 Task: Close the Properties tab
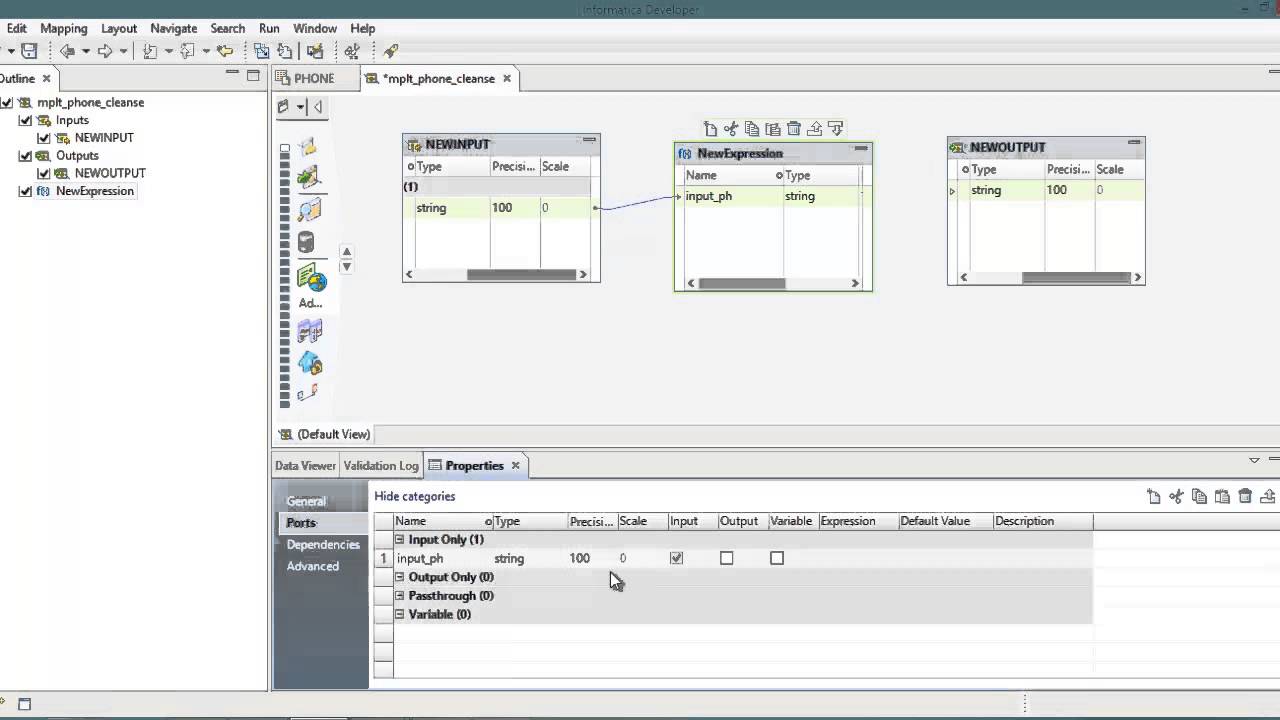pos(516,466)
